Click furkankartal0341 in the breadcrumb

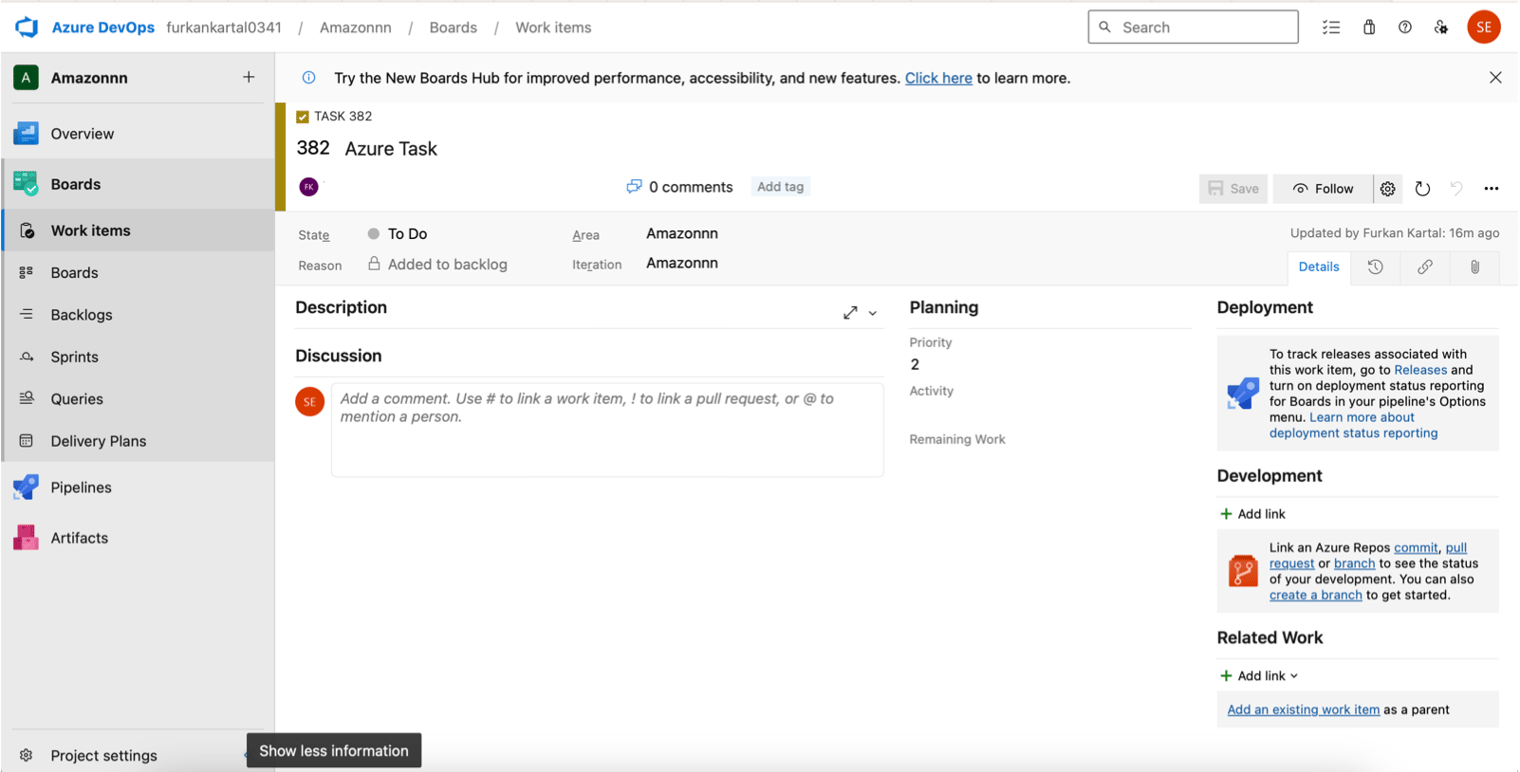[x=224, y=27]
